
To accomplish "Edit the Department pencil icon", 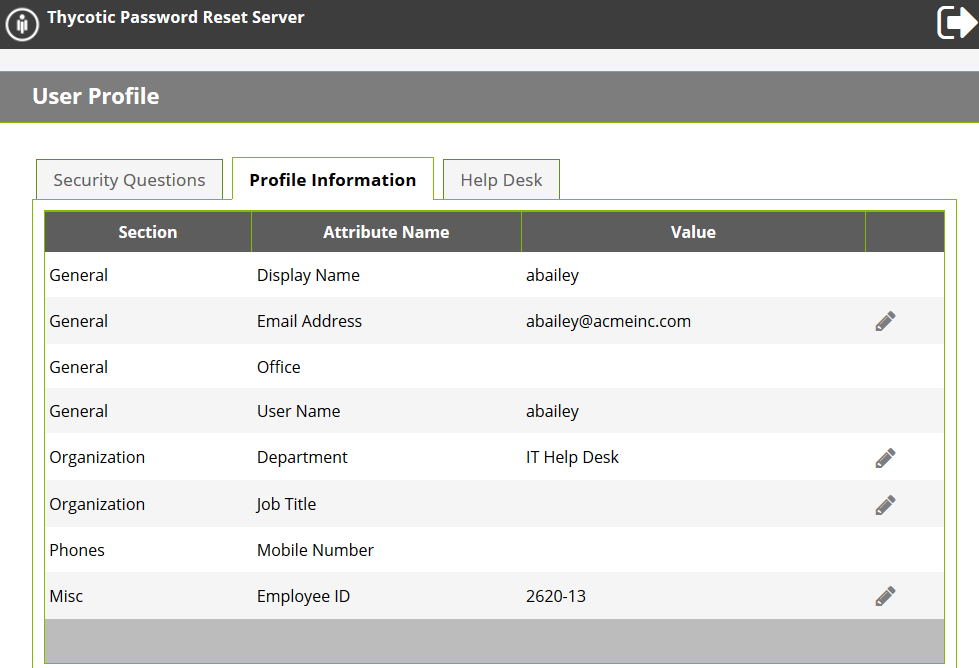I will tap(885, 458).
